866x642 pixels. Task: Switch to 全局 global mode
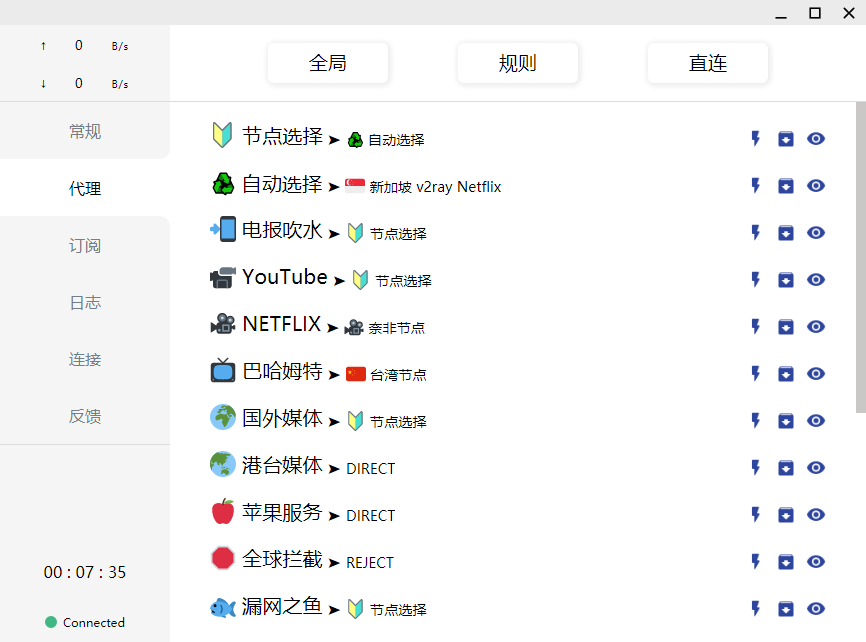328,63
